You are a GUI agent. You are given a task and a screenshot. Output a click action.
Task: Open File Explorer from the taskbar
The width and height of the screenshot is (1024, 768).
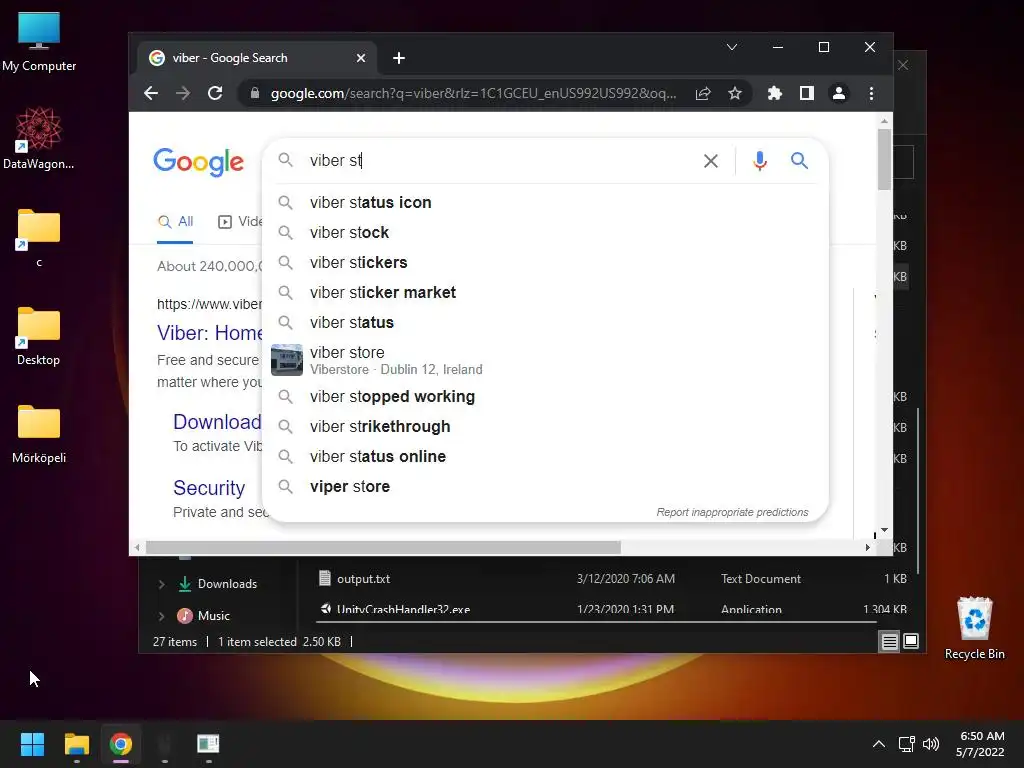click(76, 744)
